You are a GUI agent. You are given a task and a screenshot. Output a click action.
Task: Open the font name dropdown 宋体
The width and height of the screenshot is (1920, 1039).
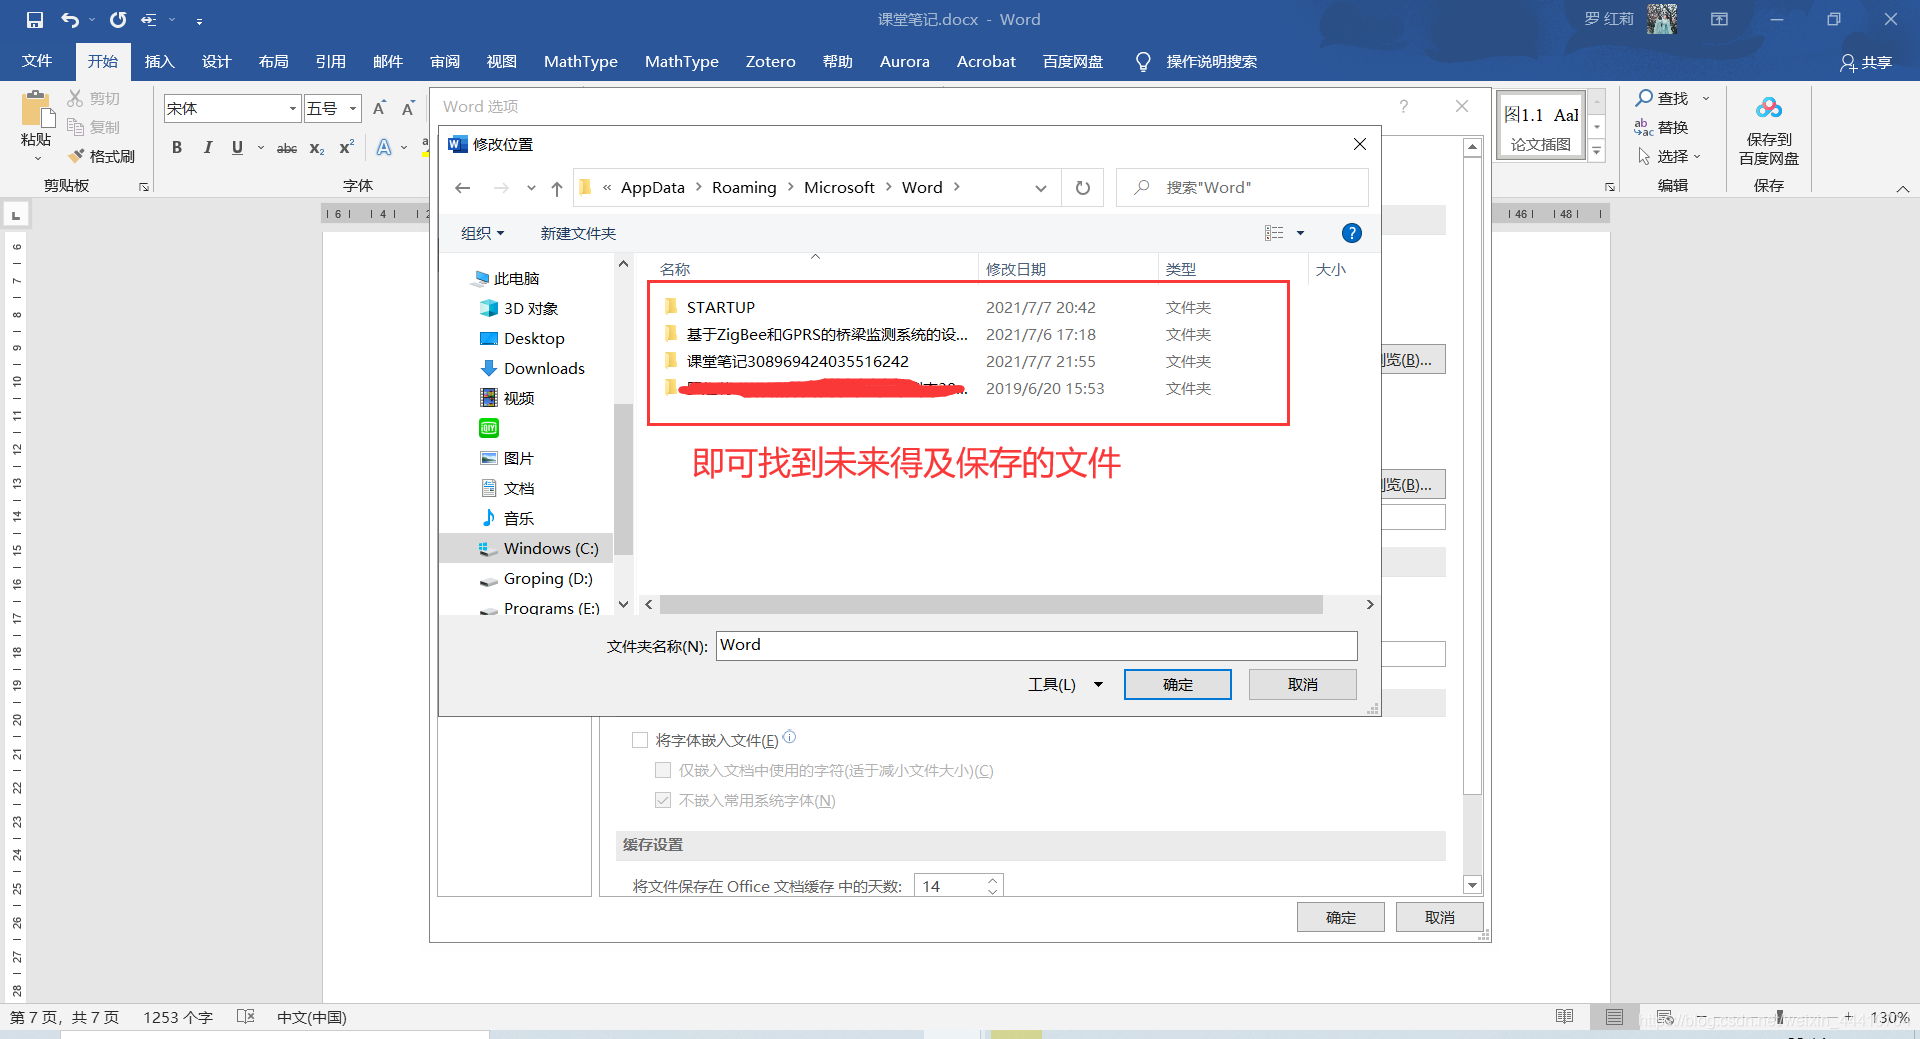point(293,108)
